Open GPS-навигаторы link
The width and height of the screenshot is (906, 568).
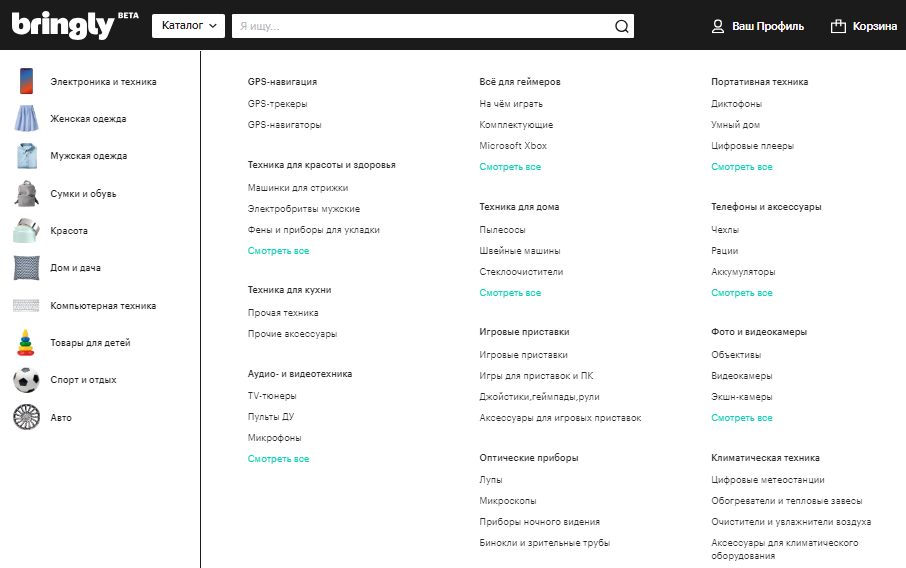click(x=284, y=124)
